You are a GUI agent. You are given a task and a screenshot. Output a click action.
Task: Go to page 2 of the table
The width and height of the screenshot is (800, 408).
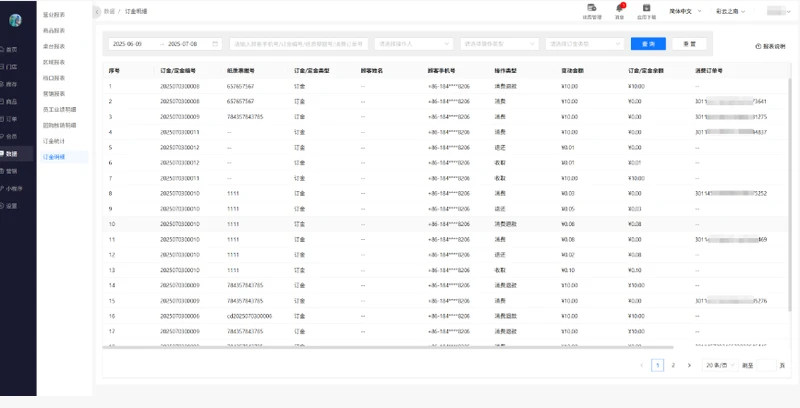(x=673, y=366)
